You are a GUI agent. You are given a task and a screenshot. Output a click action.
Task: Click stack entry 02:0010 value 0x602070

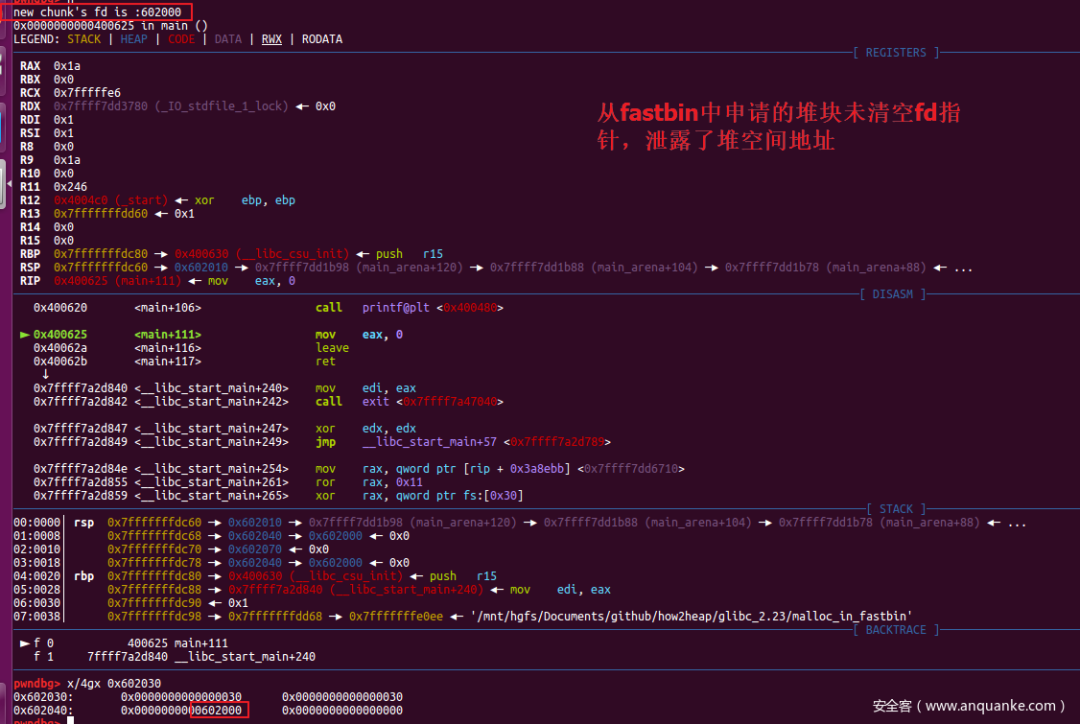click(255, 550)
